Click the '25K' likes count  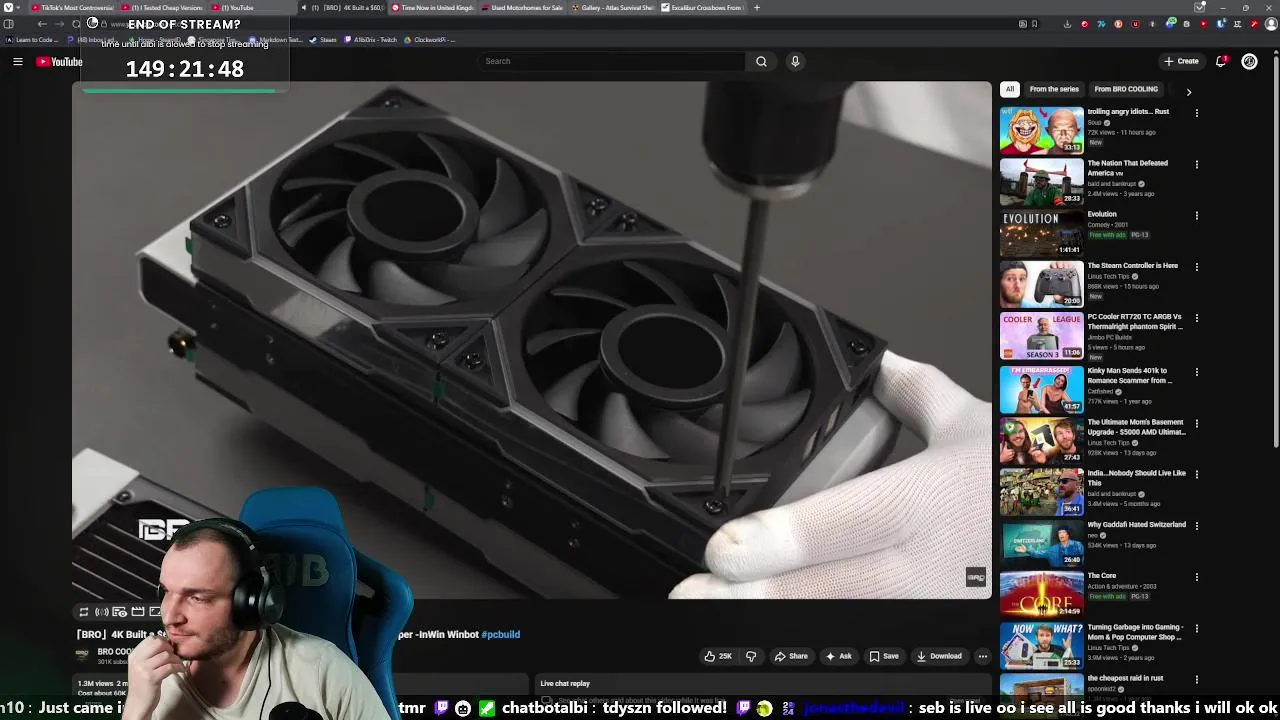725,656
